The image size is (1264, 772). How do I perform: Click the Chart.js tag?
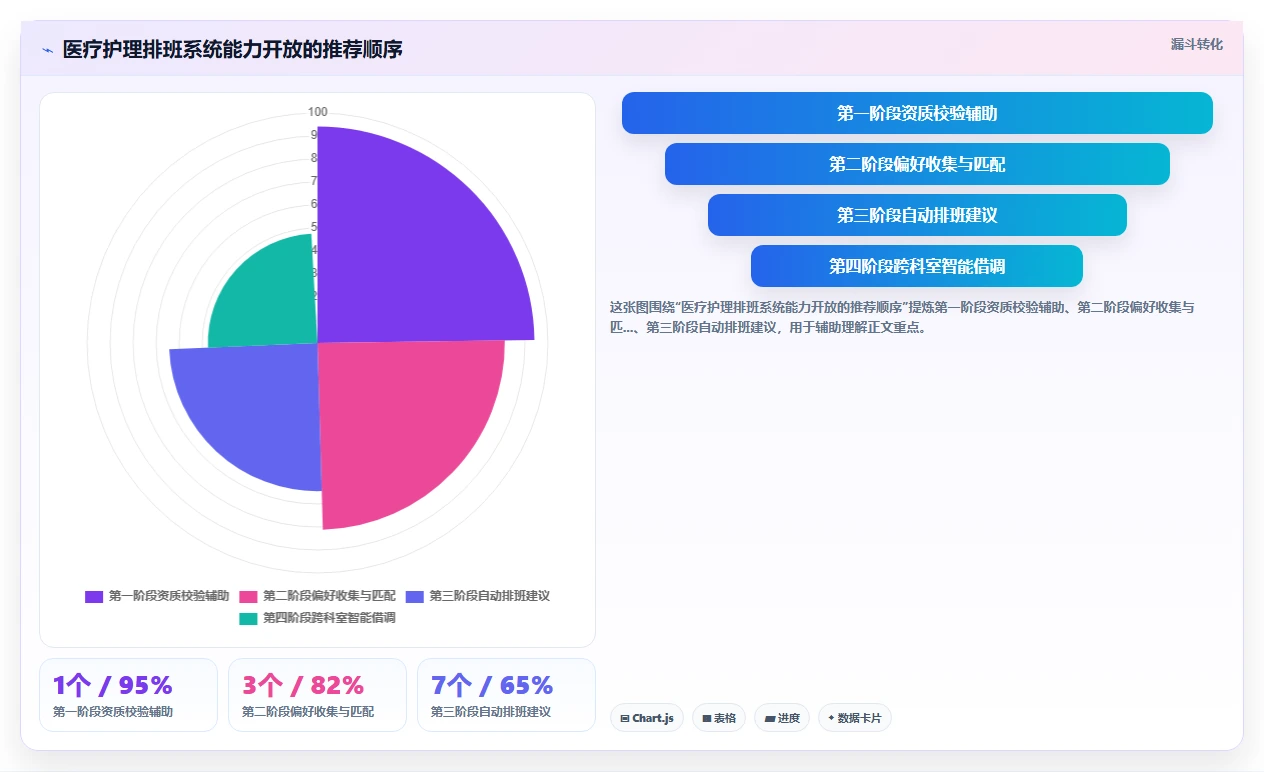[x=647, y=718]
